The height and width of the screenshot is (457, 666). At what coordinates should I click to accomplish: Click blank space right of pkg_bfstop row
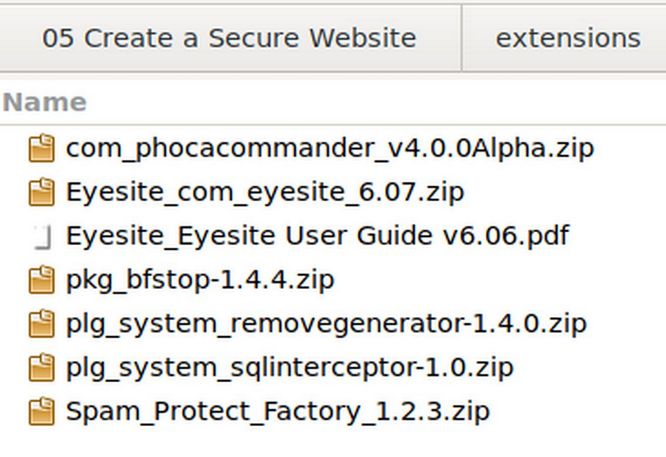pos(500,280)
